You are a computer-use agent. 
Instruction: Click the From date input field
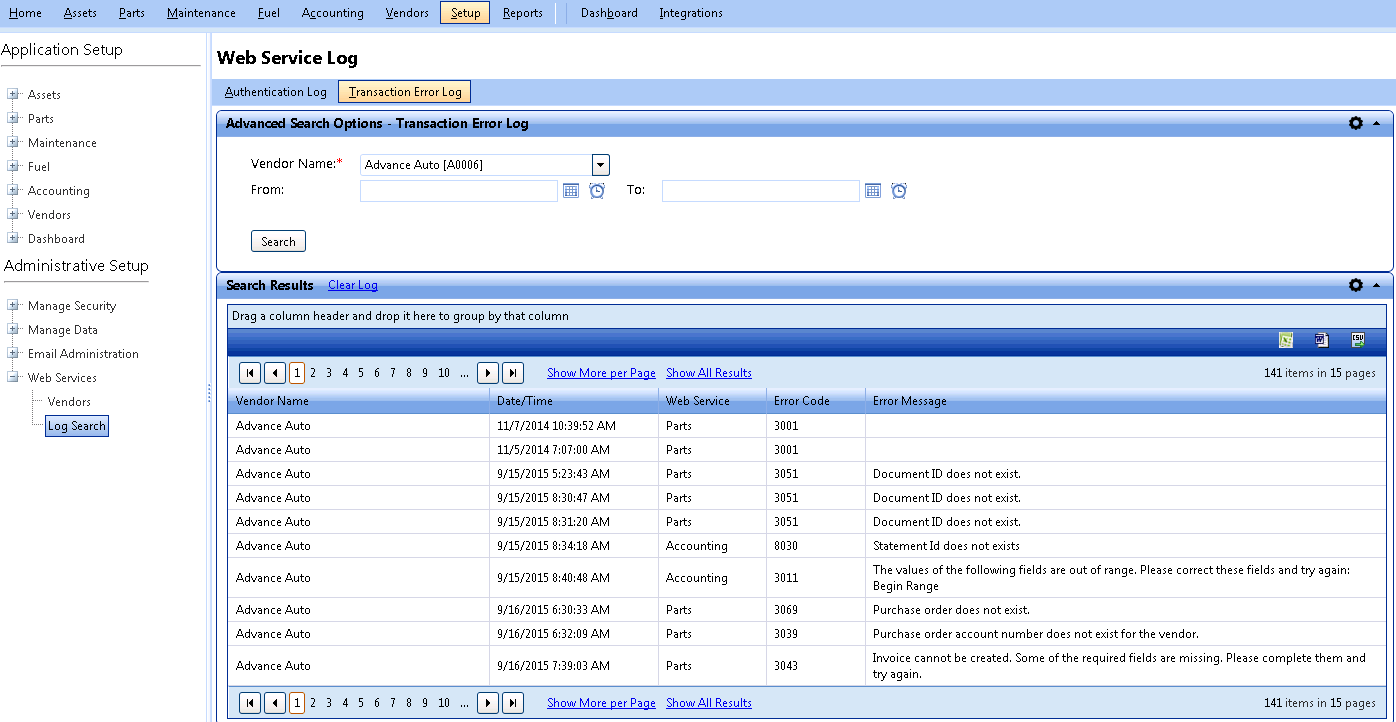tap(459, 191)
